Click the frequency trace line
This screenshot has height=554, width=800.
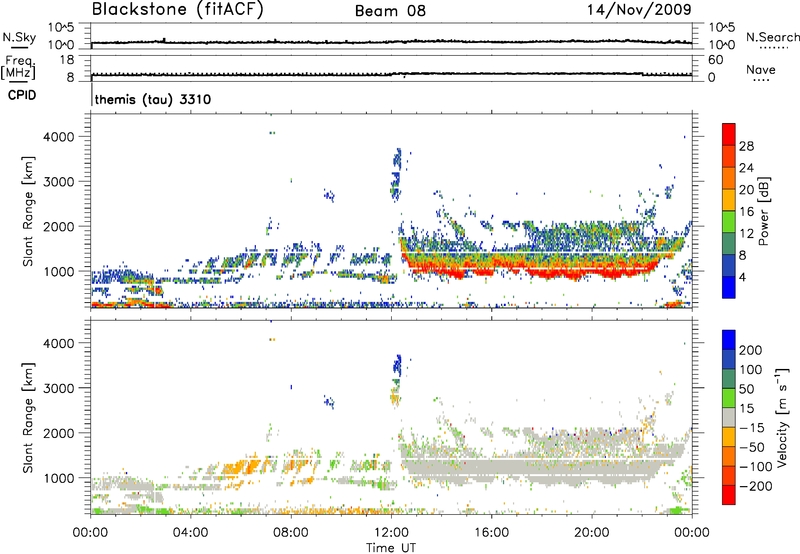(x=391, y=74)
